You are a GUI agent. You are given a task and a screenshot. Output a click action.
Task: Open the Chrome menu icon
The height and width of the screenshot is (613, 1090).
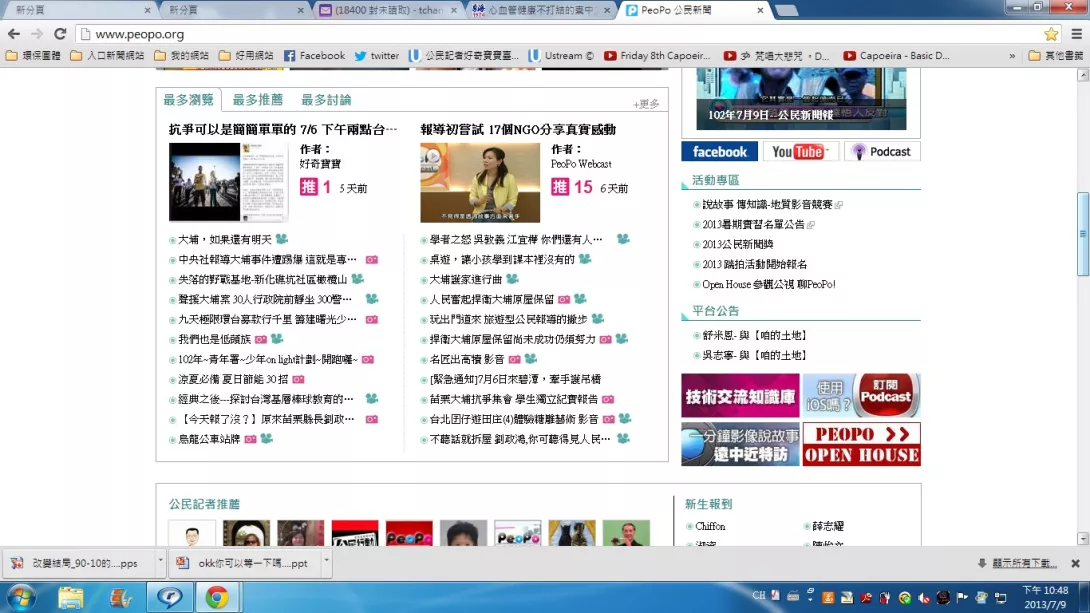pyautogui.click(x=1076, y=33)
